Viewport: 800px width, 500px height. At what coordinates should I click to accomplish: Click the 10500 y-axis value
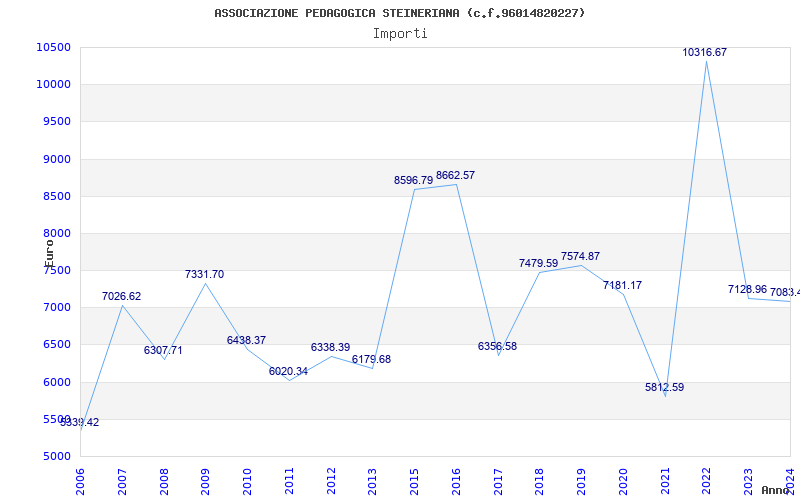[53, 47]
